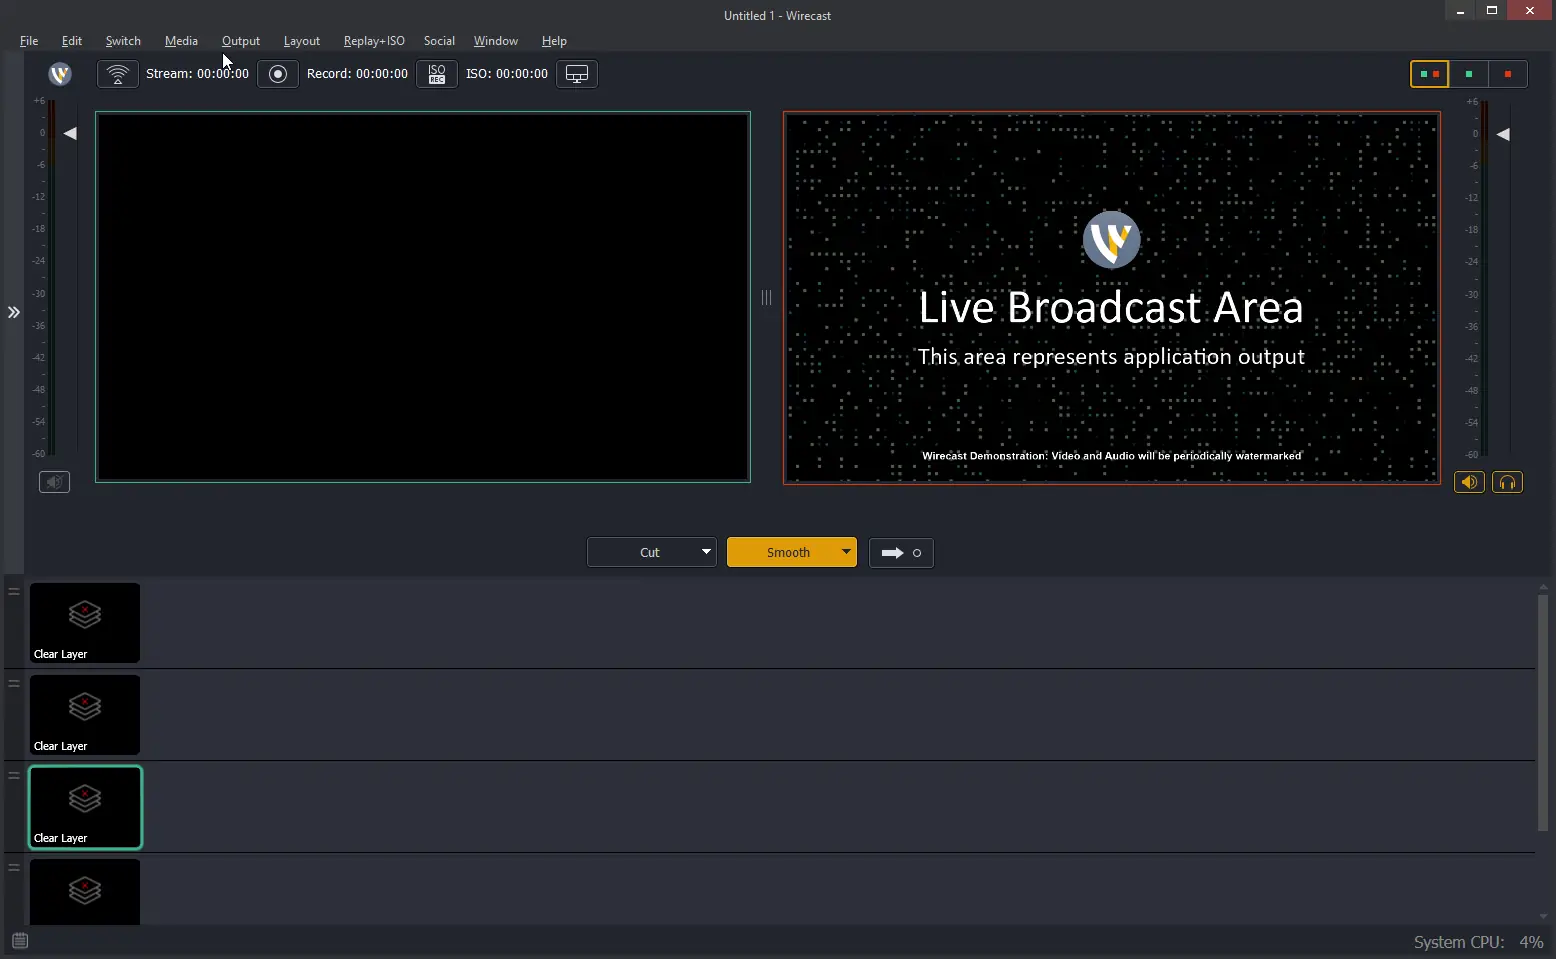Toggle the preview audio mute speaker button
1556x959 pixels.
tap(54, 482)
